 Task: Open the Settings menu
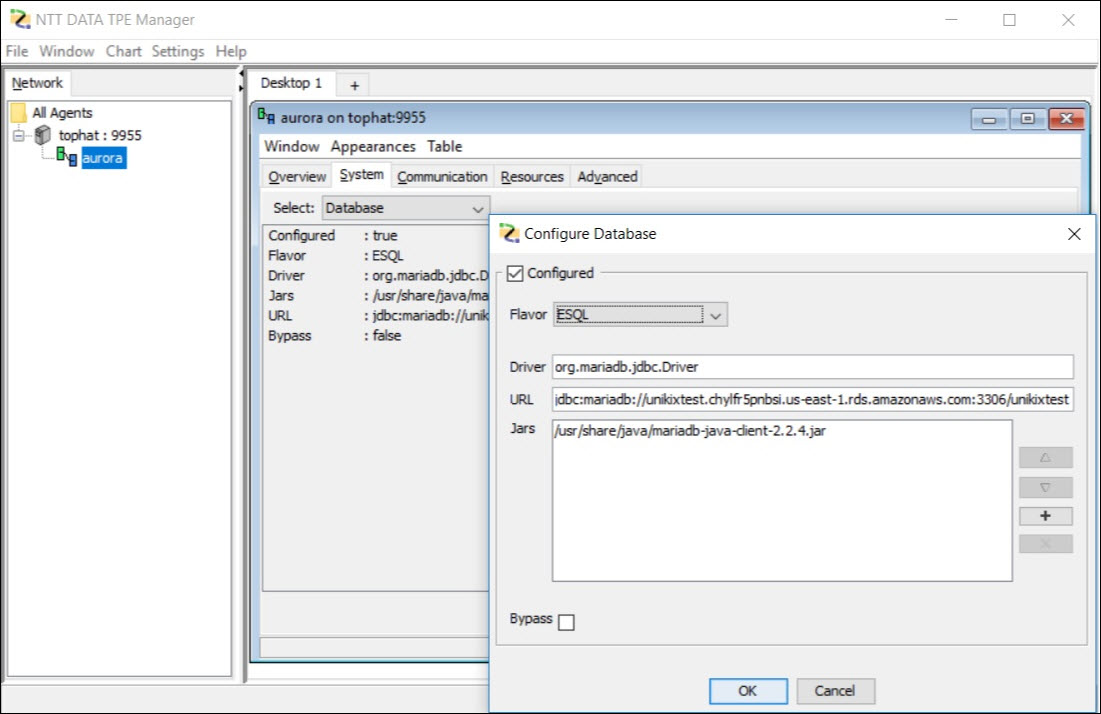[178, 51]
